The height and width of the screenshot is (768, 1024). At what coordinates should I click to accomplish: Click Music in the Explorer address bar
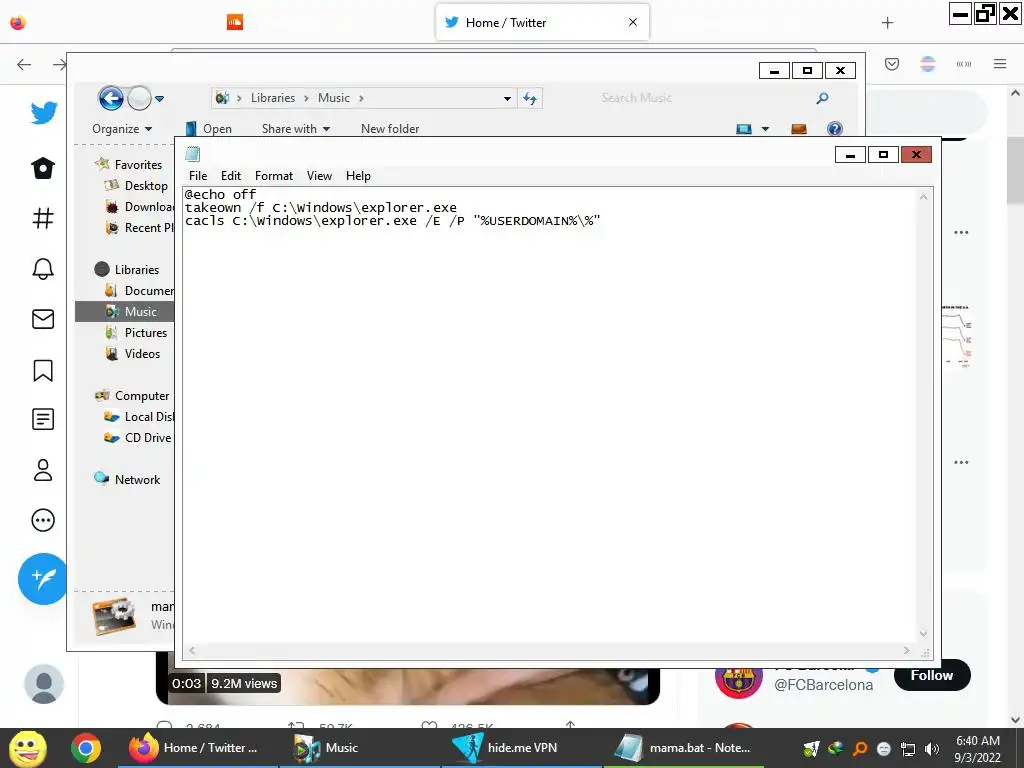(334, 98)
